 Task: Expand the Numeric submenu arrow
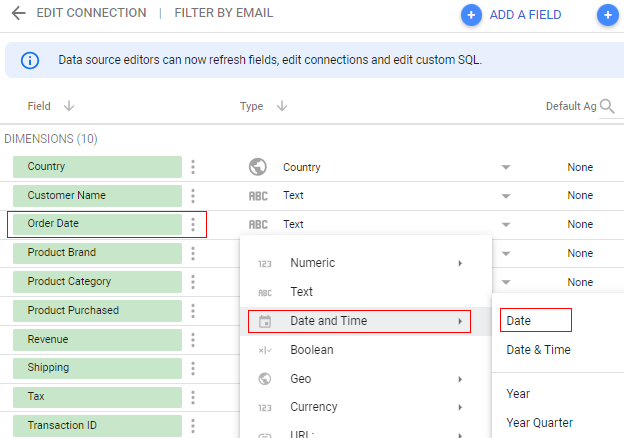click(x=460, y=263)
